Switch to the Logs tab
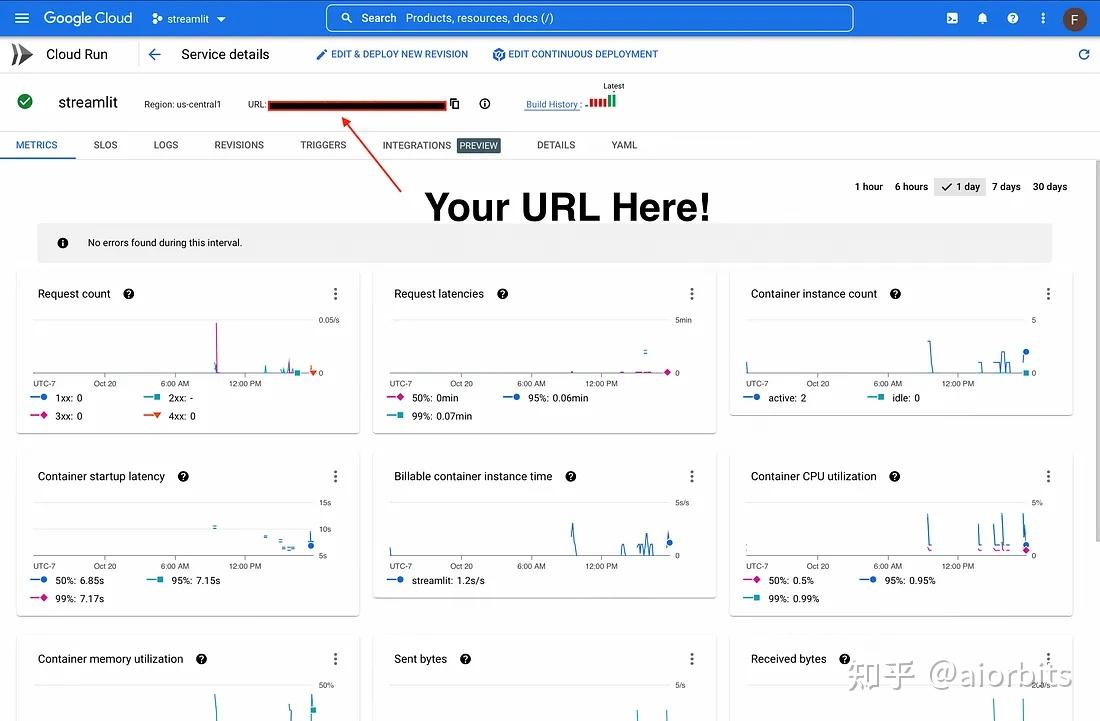This screenshot has height=721, width=1100. point(166,145)
